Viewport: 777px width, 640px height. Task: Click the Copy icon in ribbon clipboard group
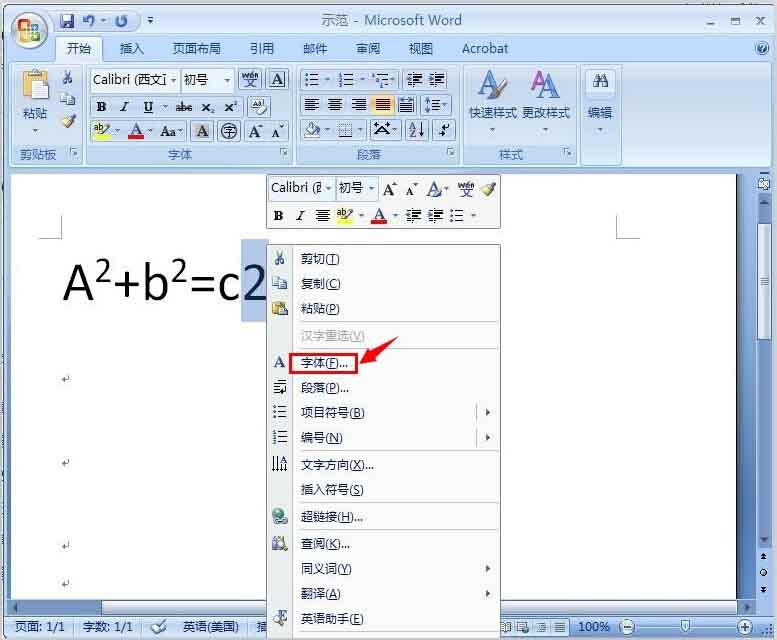click(x=67, y=99)
